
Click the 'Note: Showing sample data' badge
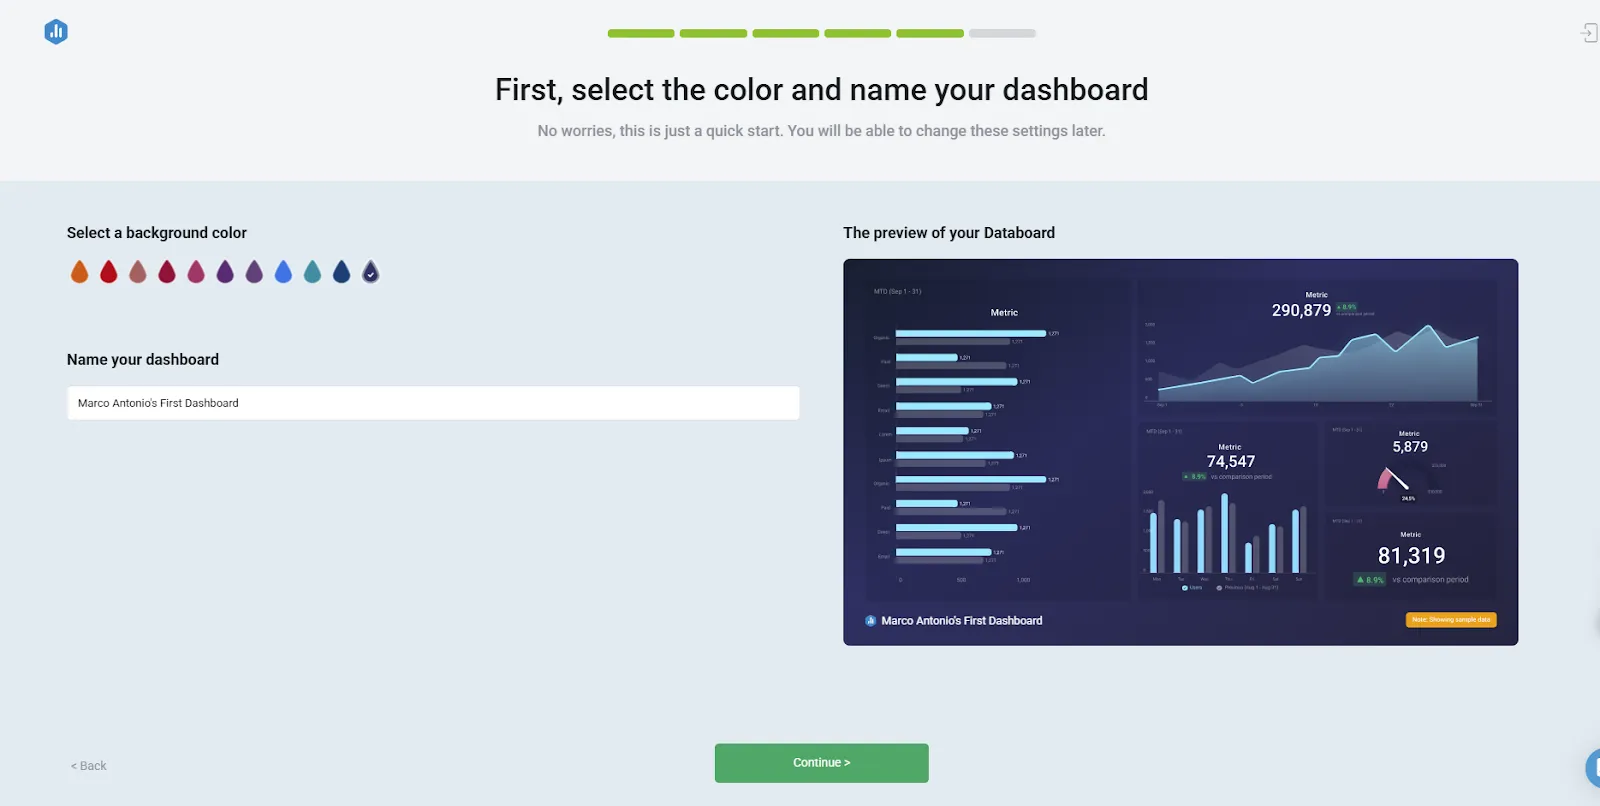pos(1450,620)
